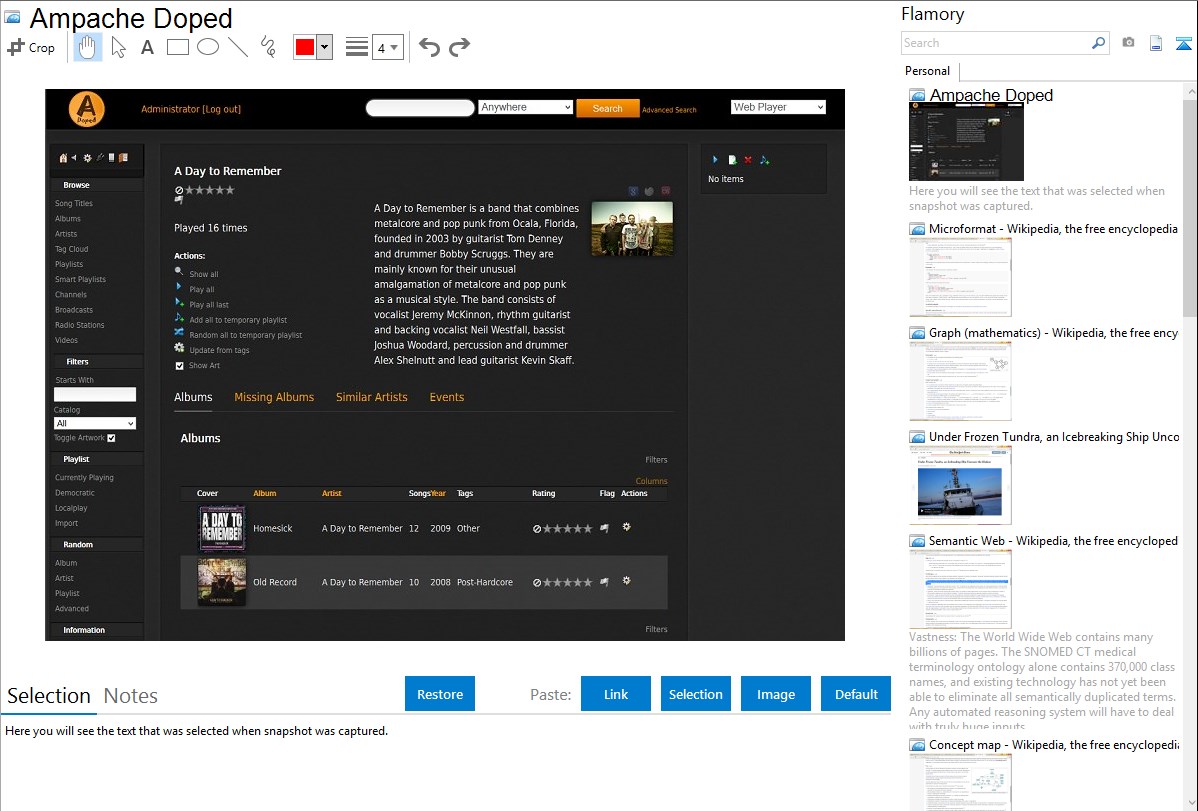Undo the last annotation

(x=429, y=47)
